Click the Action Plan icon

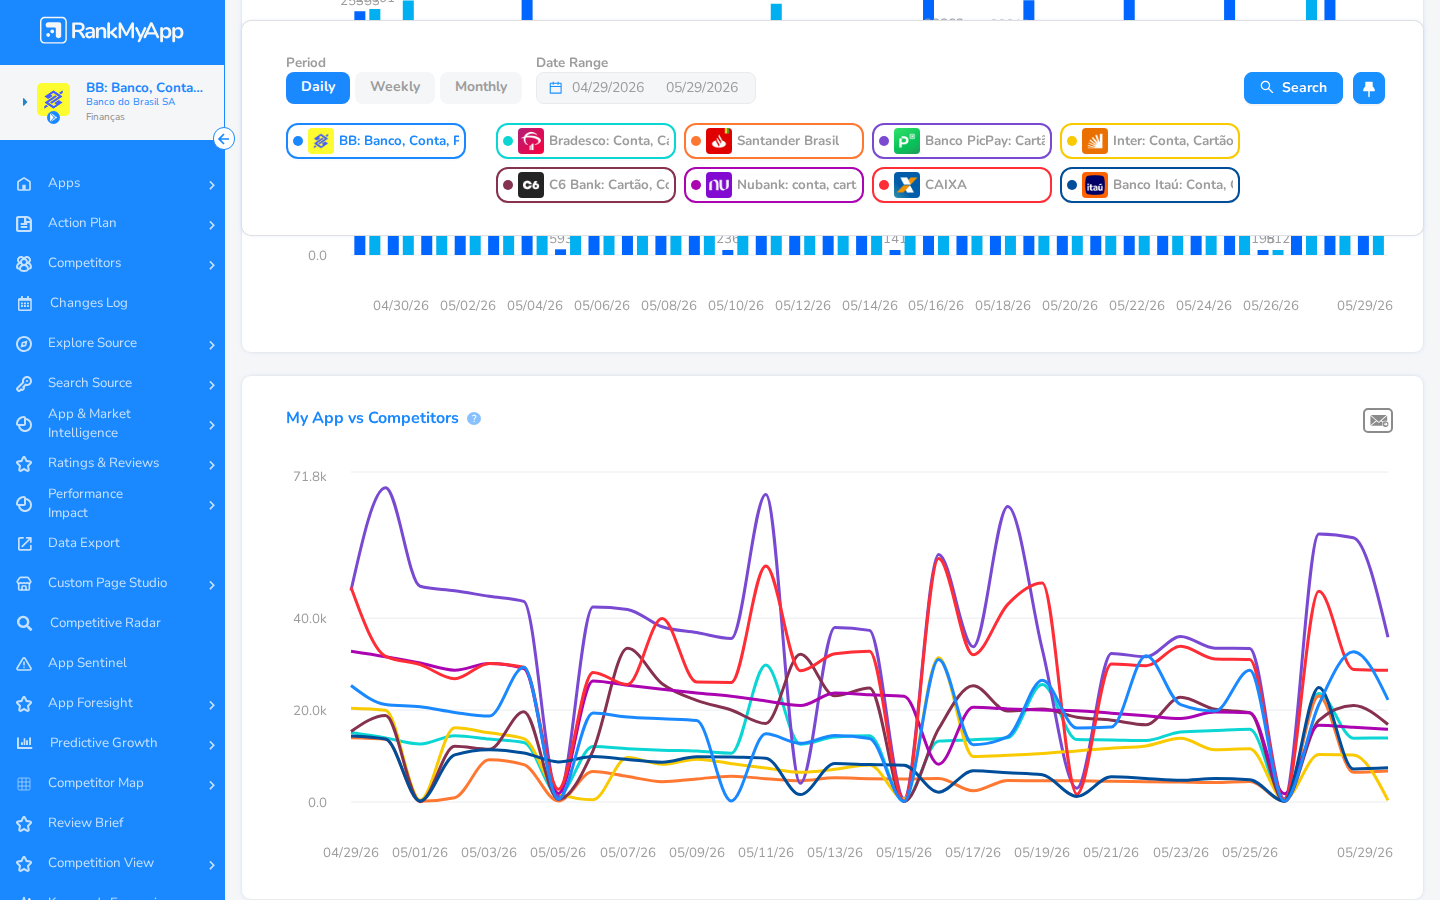point(24,224)
